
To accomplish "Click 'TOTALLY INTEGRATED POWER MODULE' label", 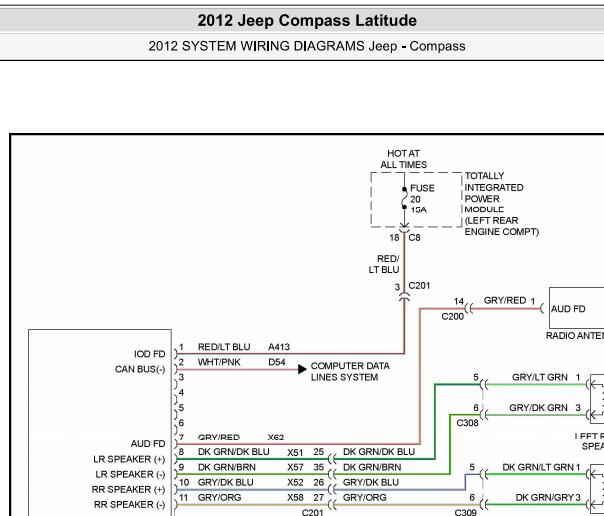I will pos(494,193).
